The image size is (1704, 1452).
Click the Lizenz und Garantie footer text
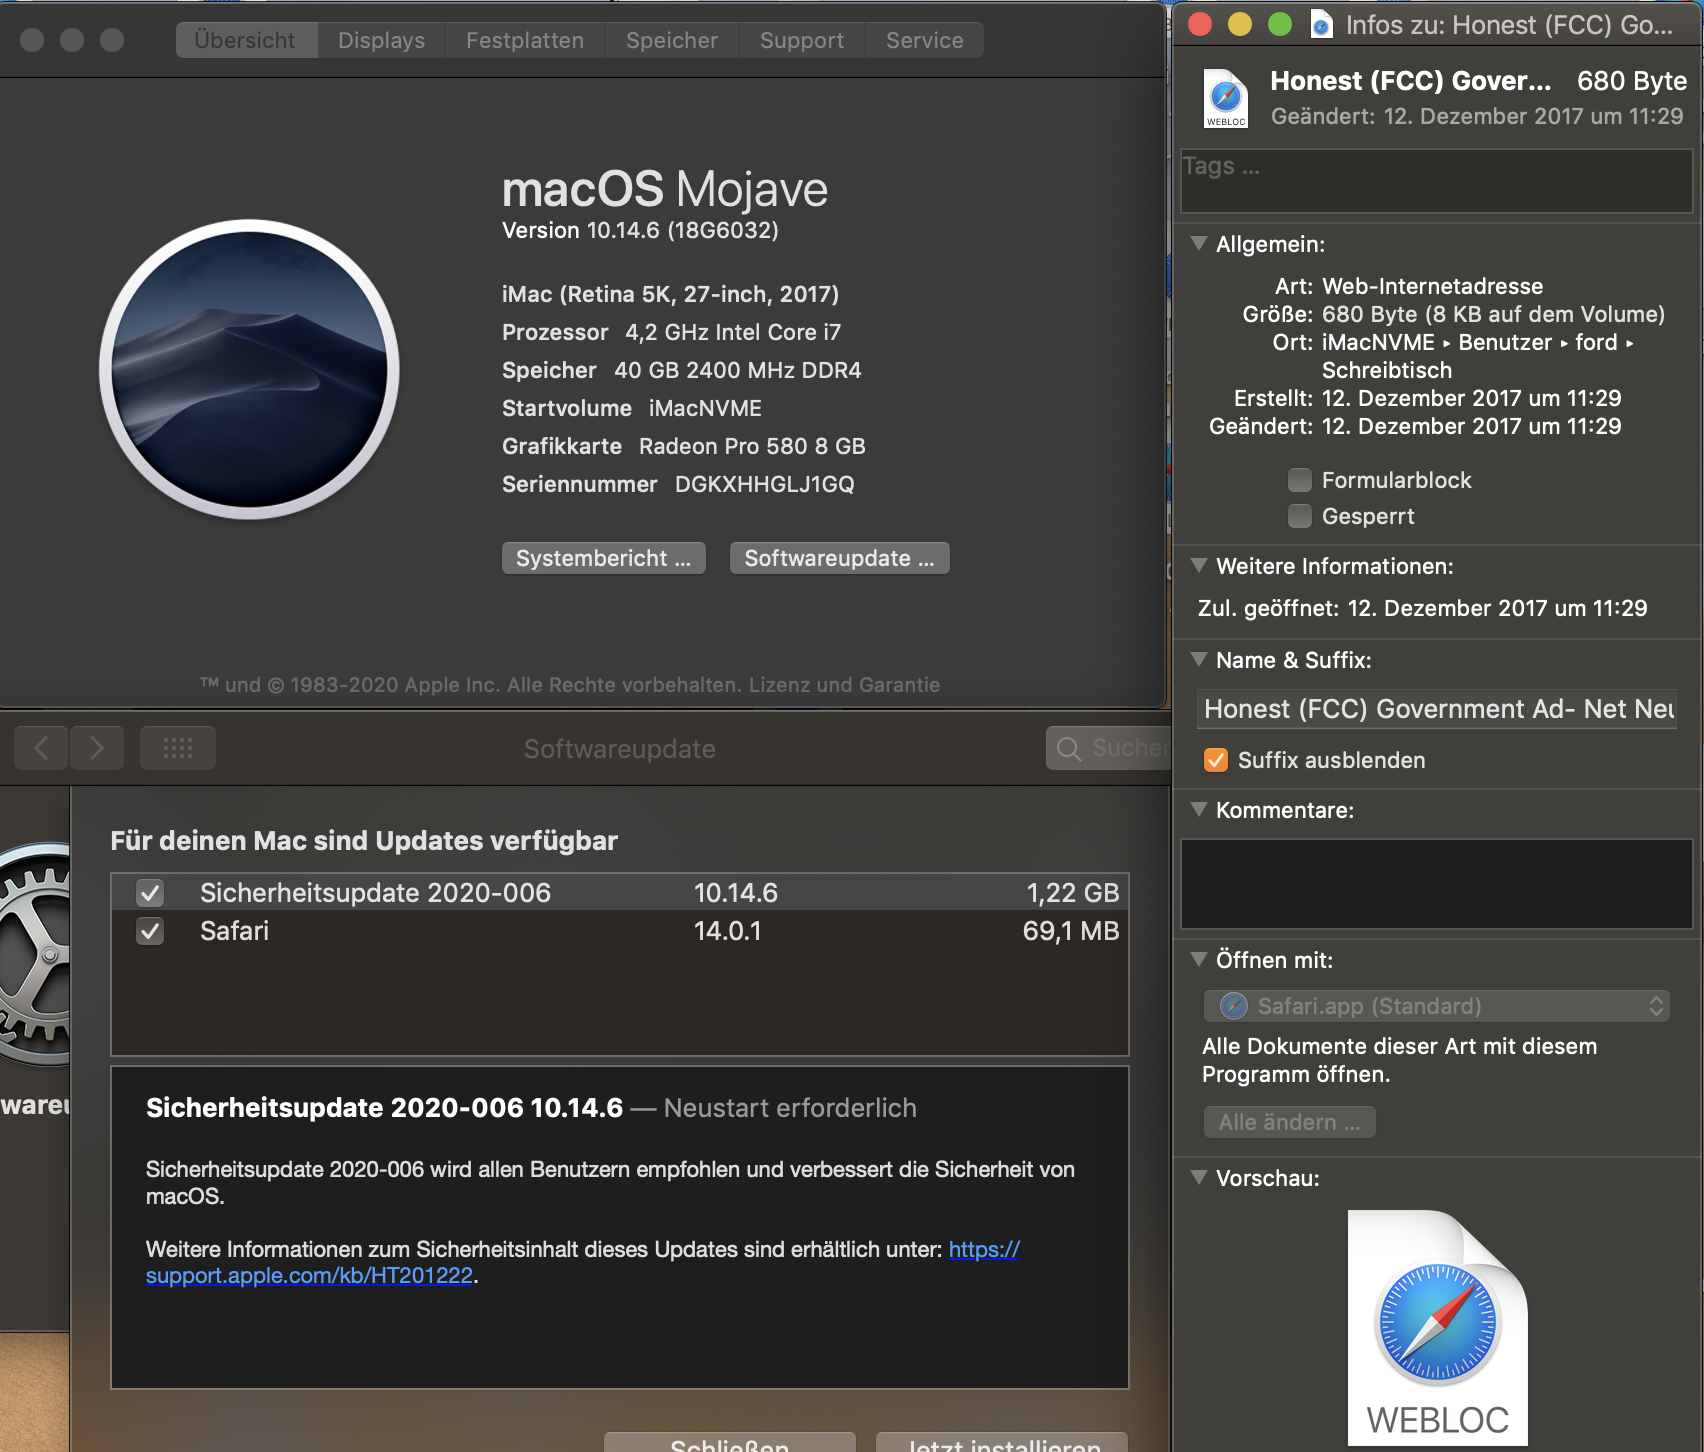click(844, 685)
